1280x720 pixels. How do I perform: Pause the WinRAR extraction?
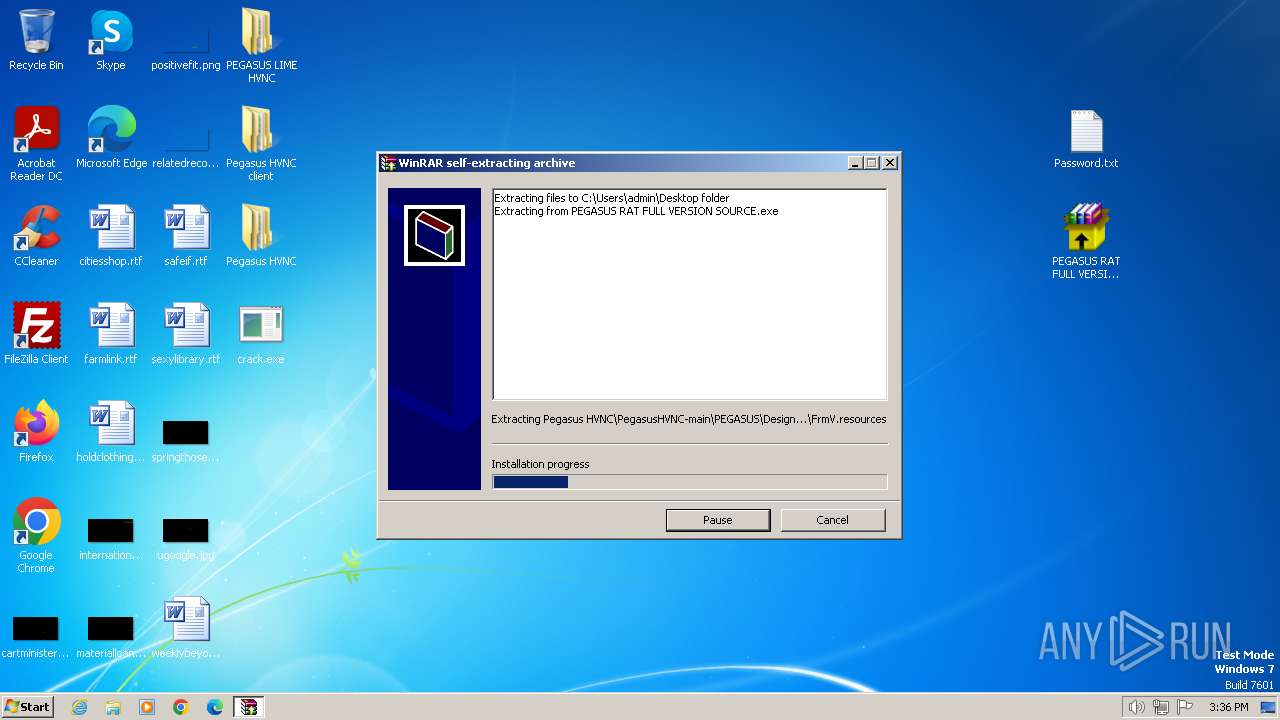point(718,520)
